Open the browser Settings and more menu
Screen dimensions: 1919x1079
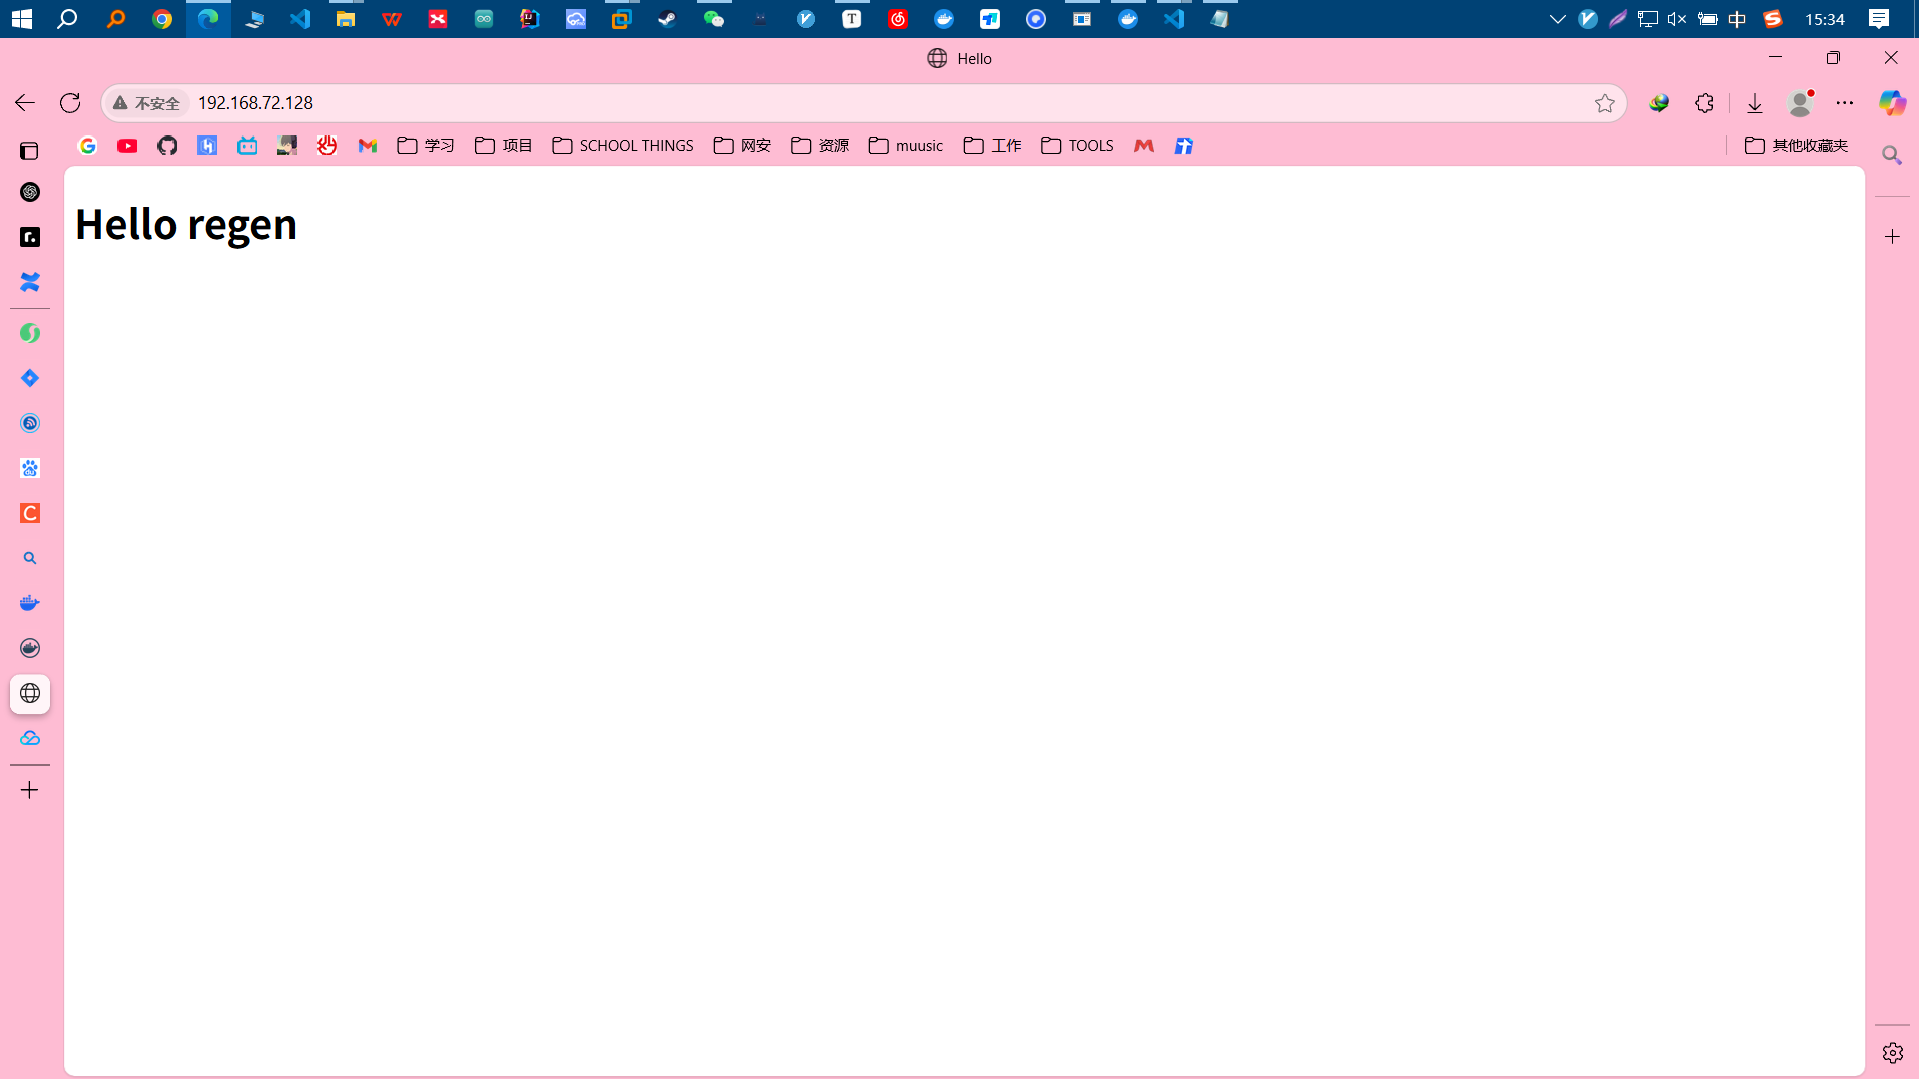tap(1845, 103)
